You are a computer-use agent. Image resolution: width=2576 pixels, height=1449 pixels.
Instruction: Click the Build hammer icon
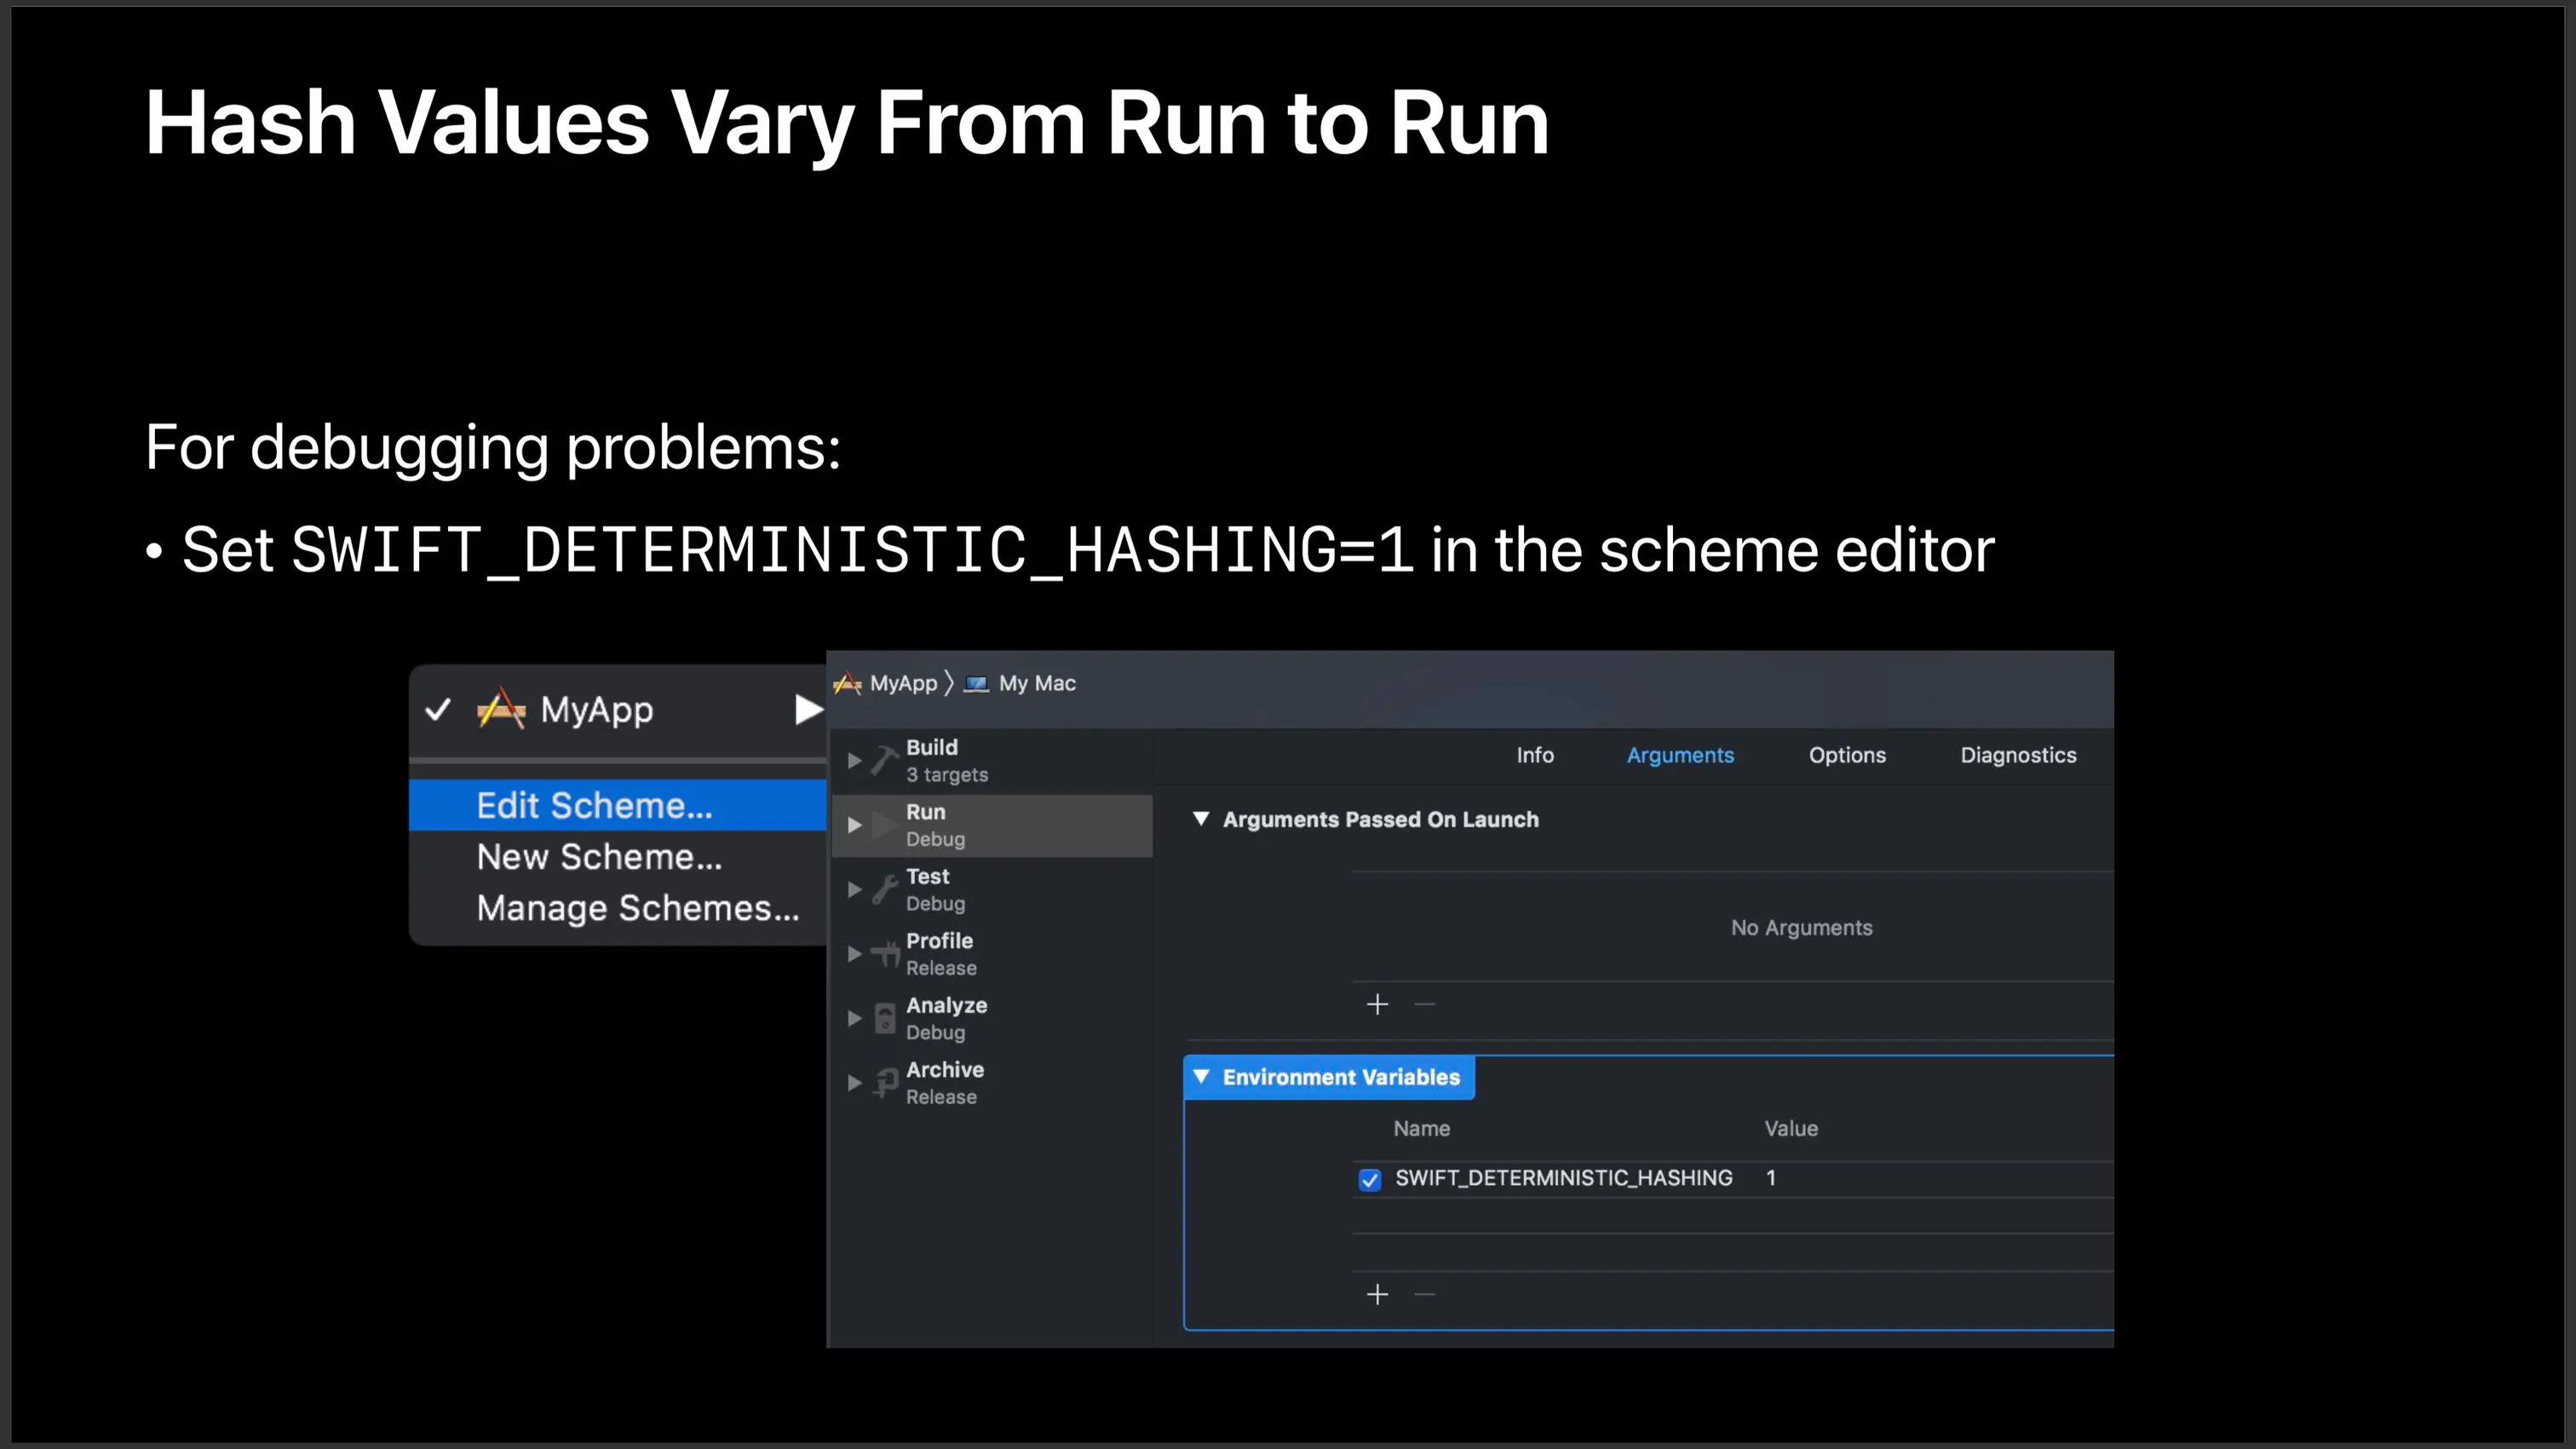(885, 760)
